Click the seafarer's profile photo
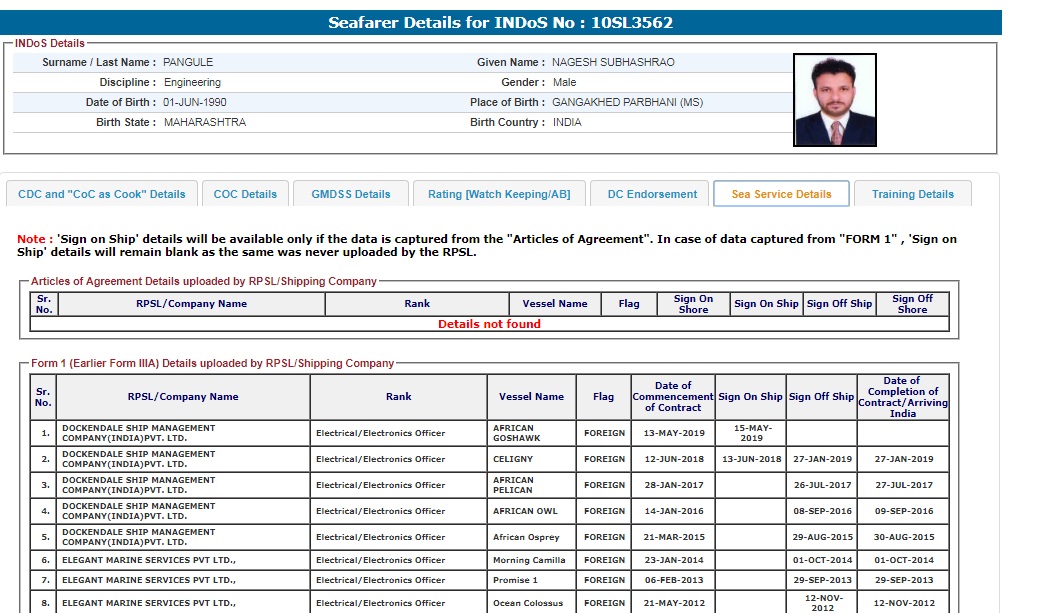Viewport: 1044px width, 613px height. coord(834,100)
